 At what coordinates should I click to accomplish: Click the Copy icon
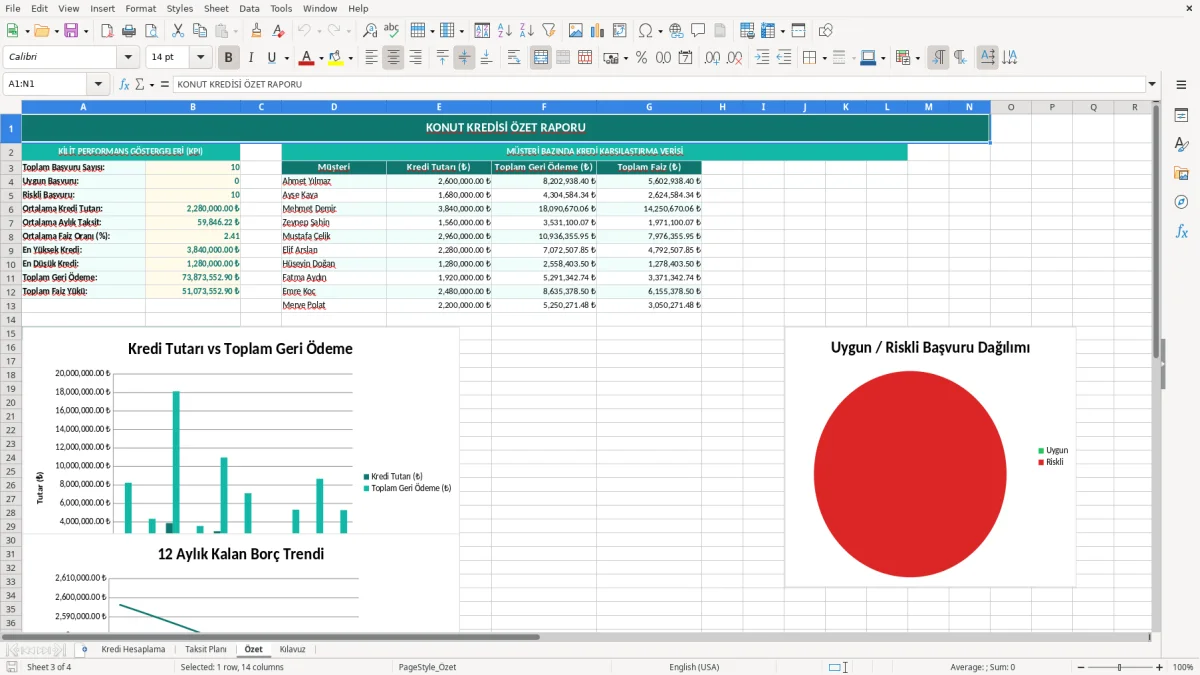tap(199, 31)
